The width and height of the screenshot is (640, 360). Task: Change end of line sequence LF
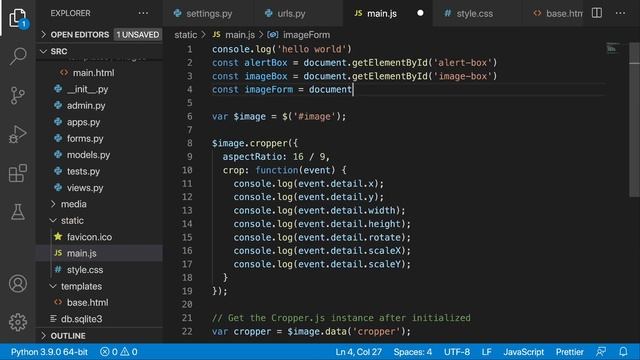[x=486, y=352]
